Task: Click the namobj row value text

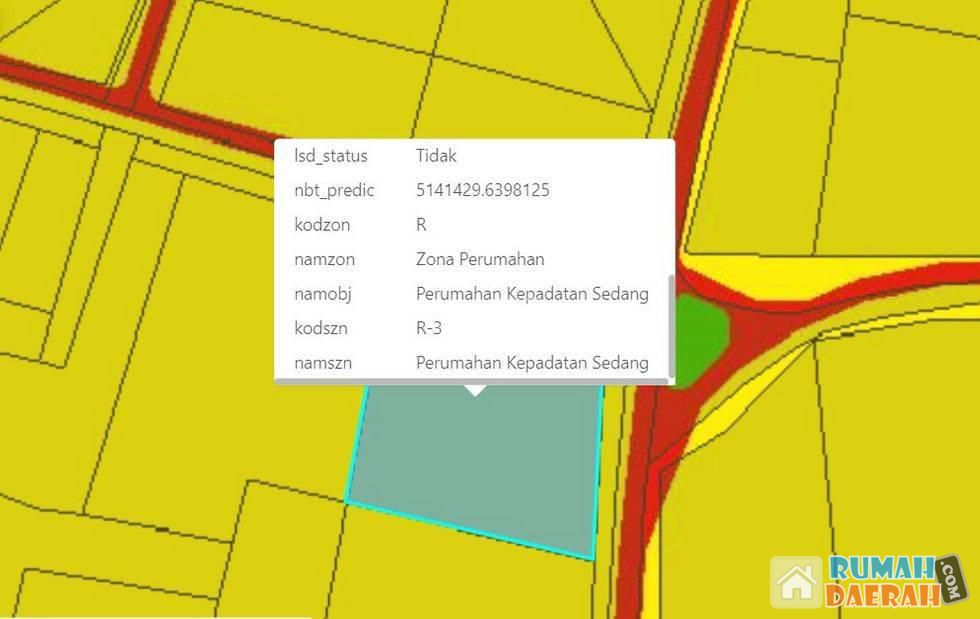Action: tap(532, 294)
